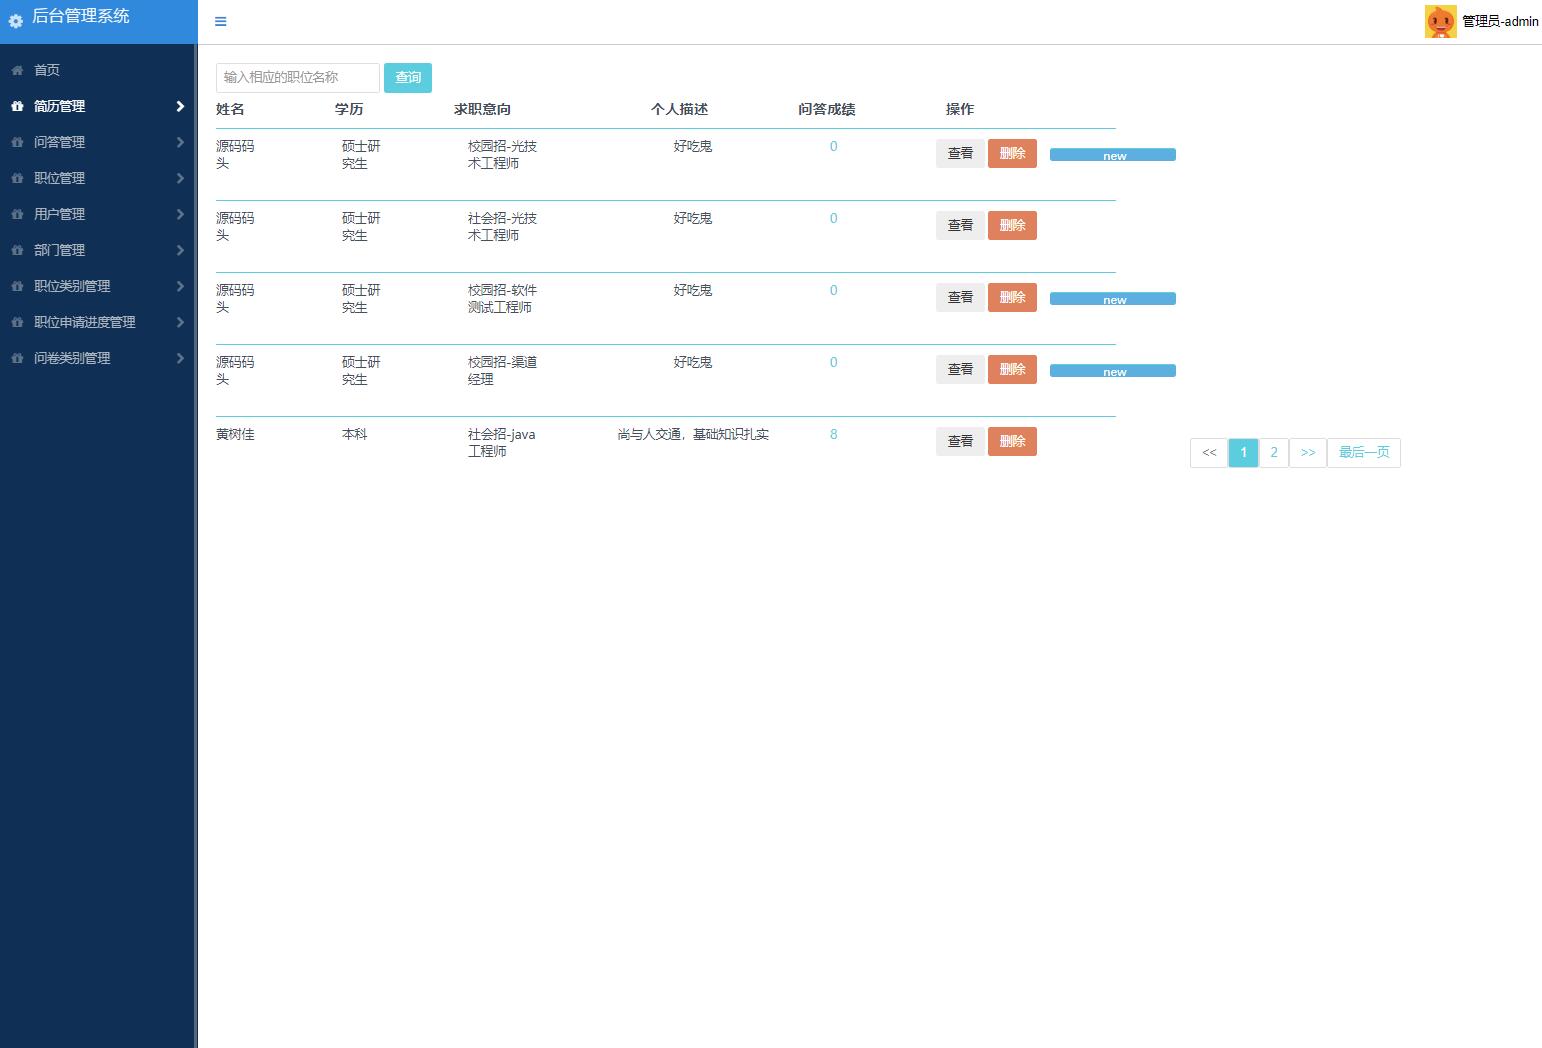Jump to 最后一页

click(1364, 453)
